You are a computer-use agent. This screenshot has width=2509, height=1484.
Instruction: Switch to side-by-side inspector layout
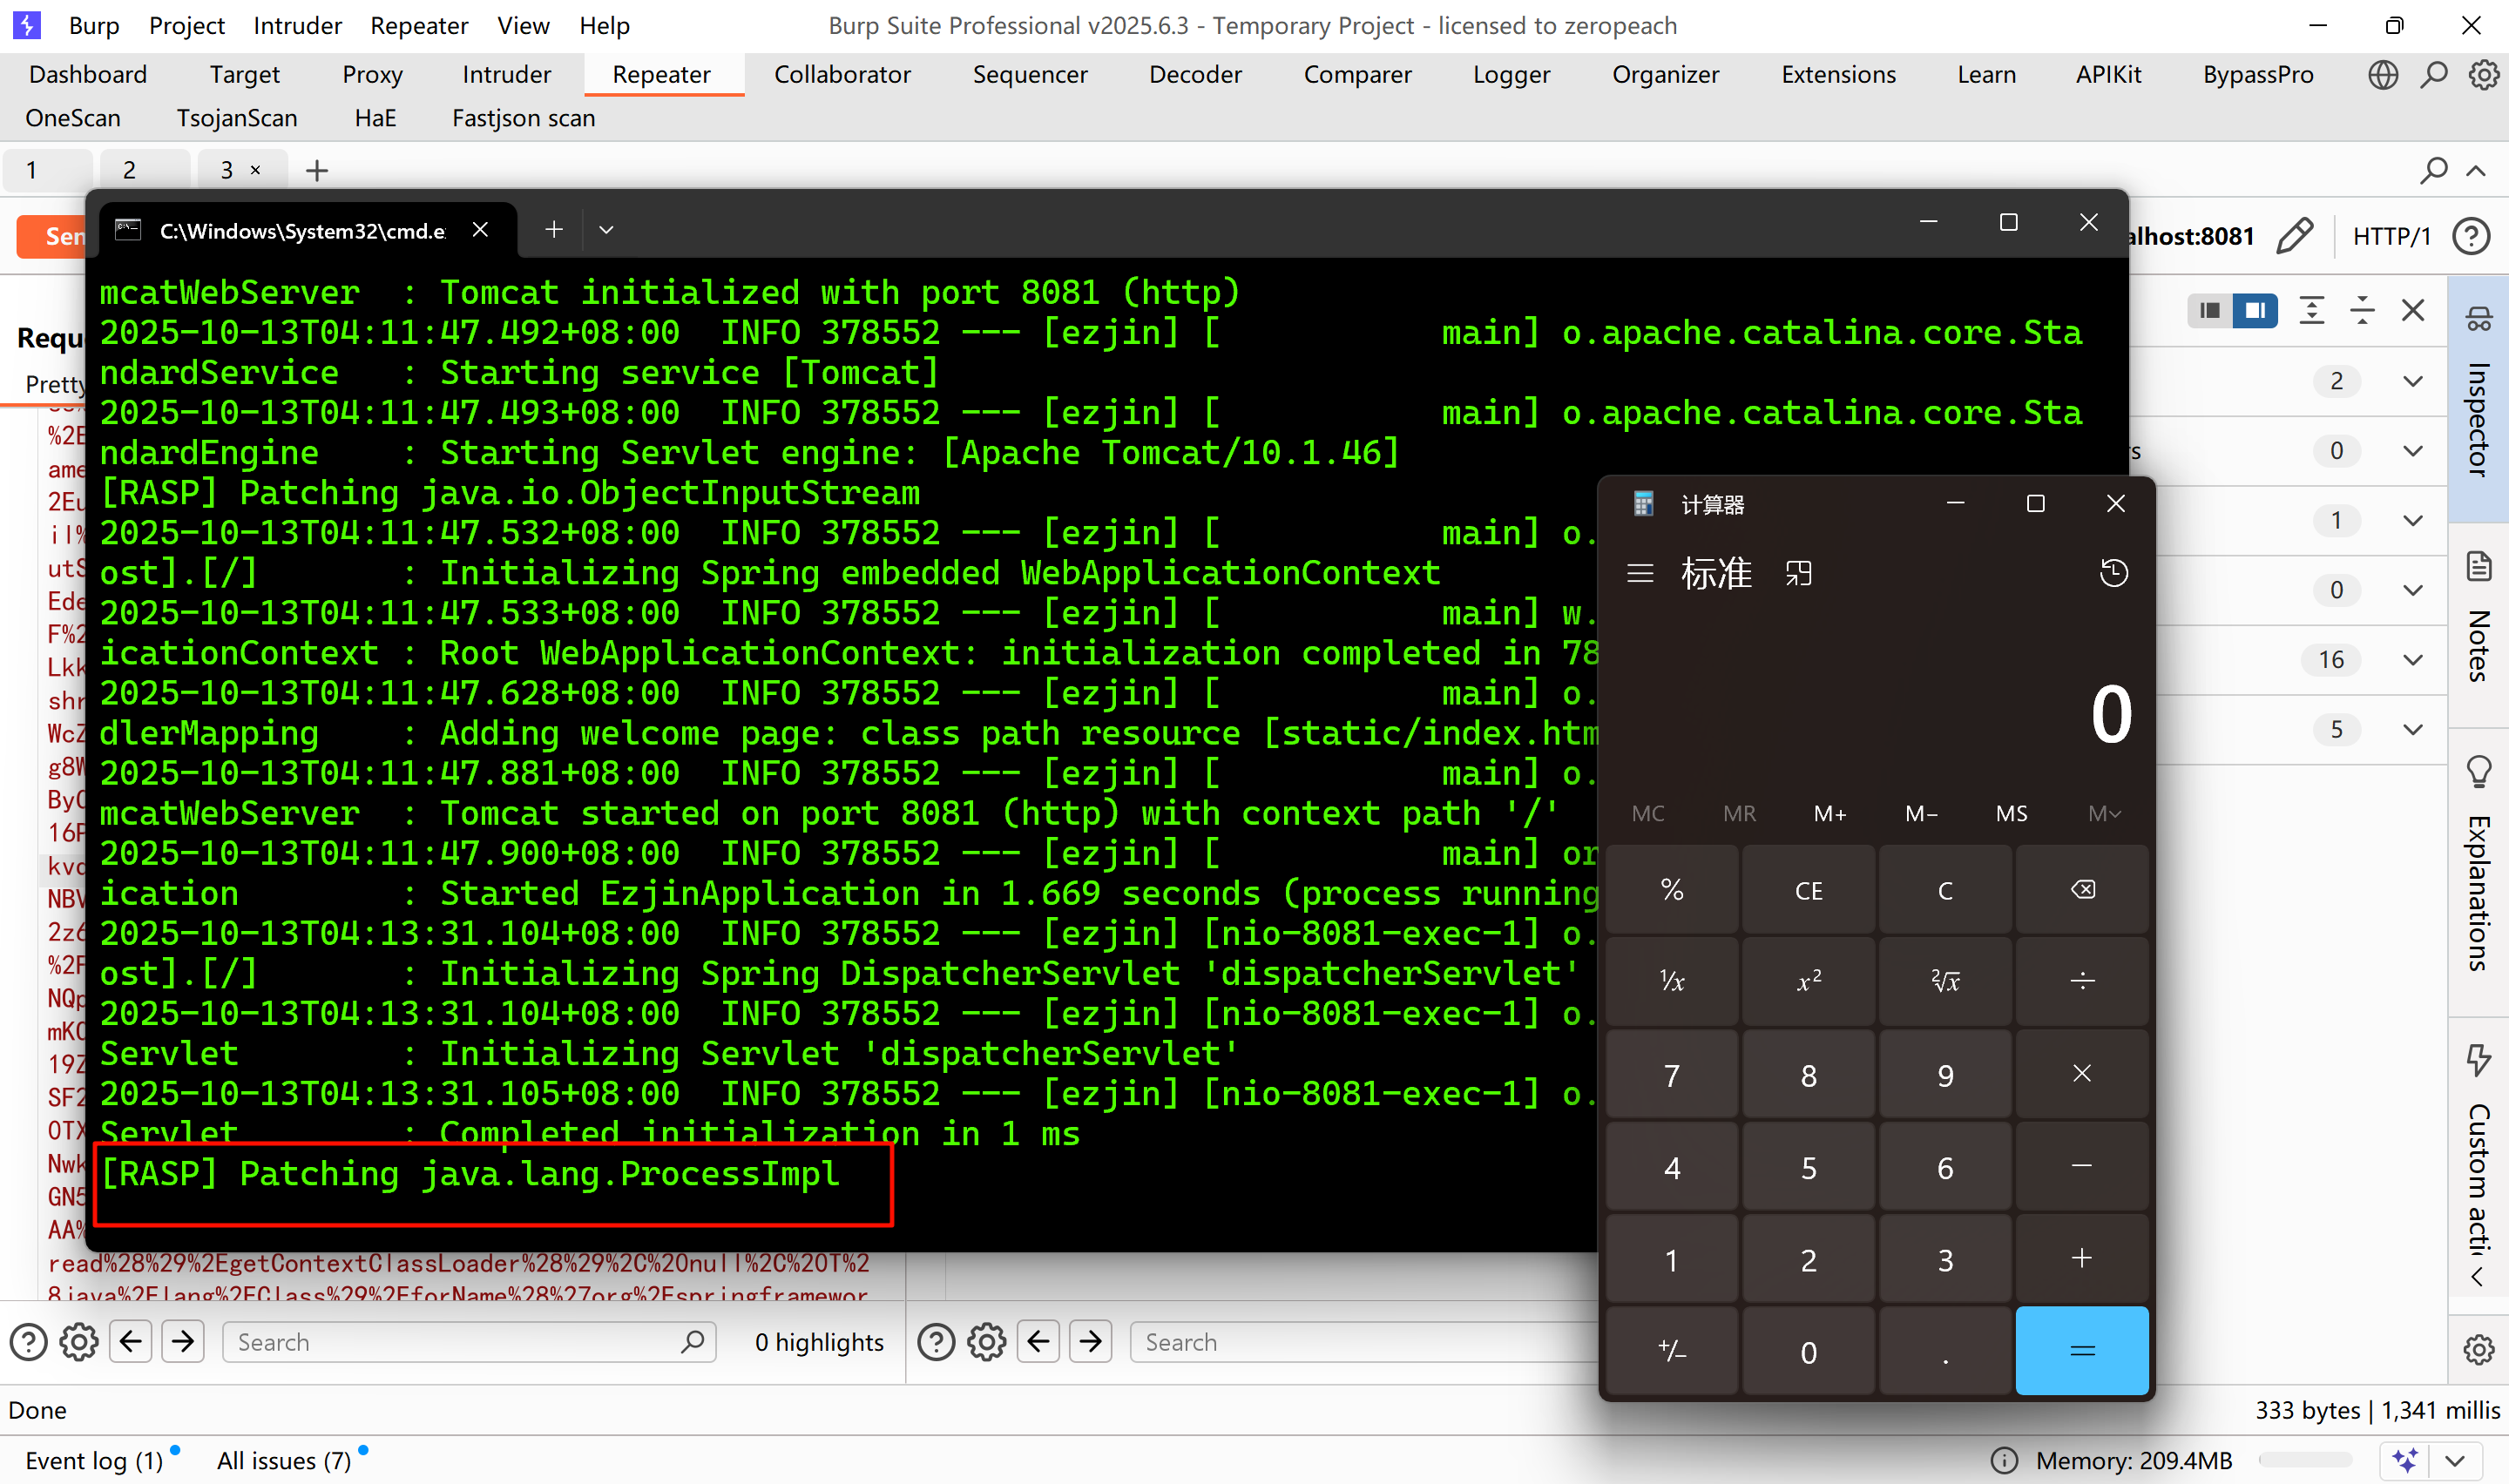click(2255, 311)
